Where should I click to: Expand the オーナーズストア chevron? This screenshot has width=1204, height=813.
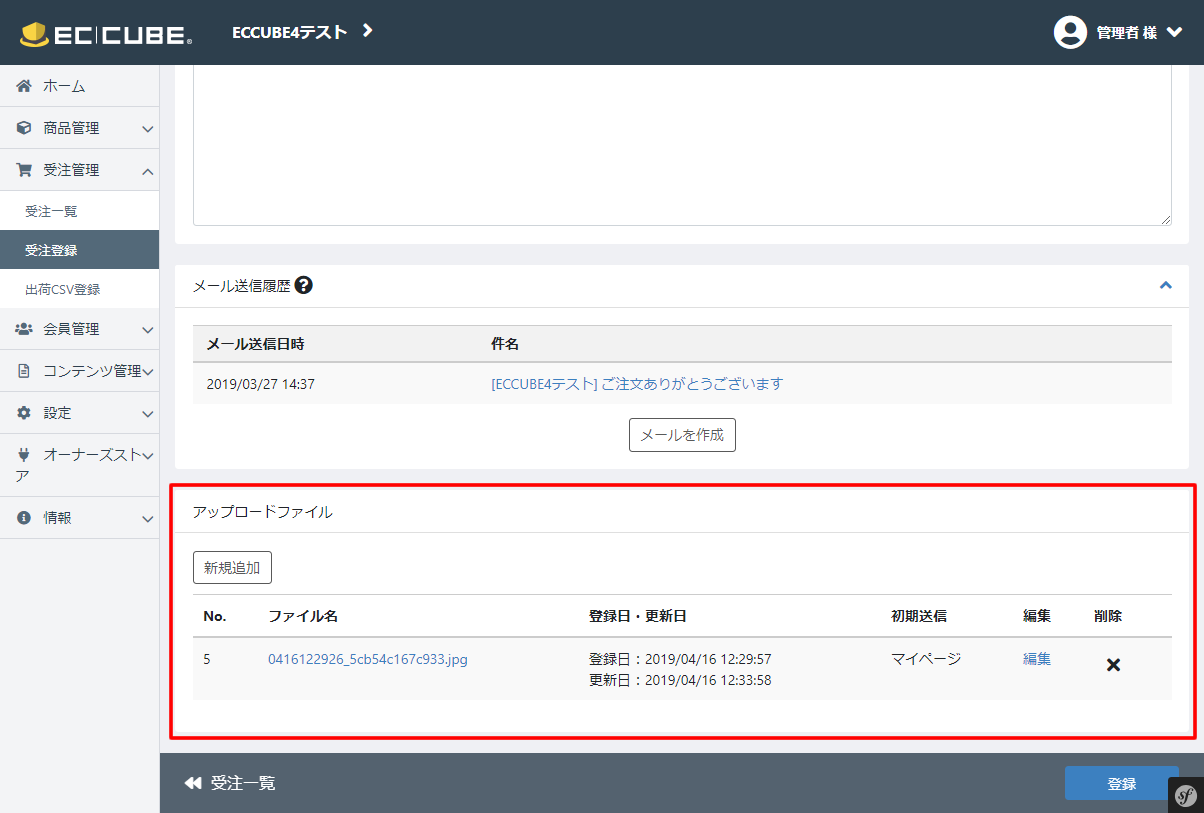tap(147, 456)
